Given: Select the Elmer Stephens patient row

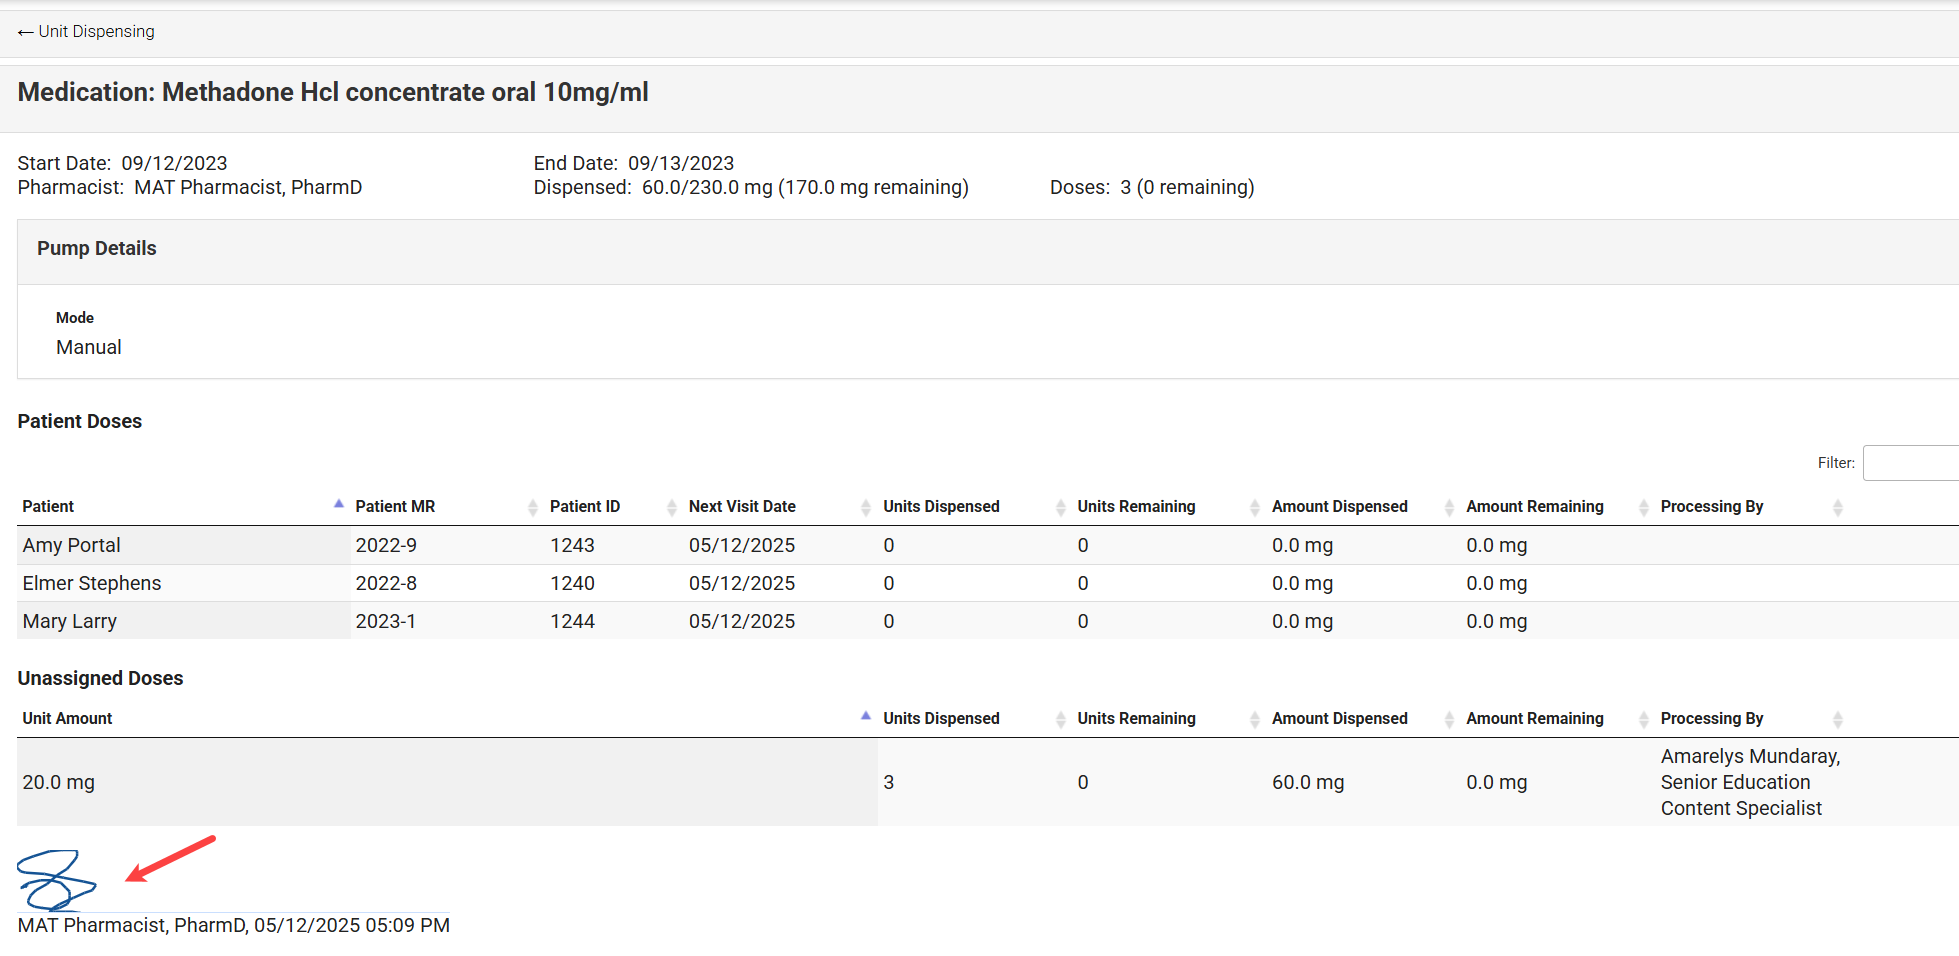Looking at the screenshot, I should pyautogui.click(x=92, y=583).
